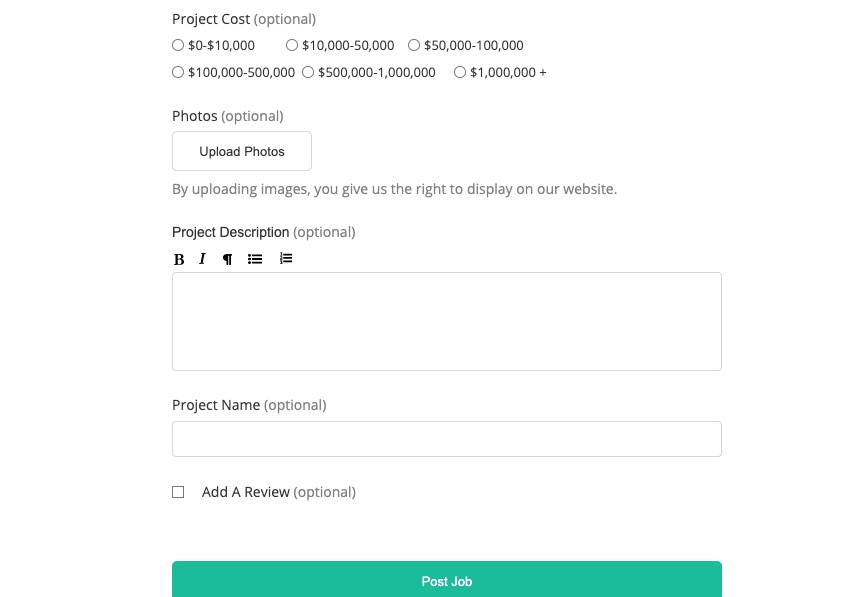Focus the Project Name input field

pos(446,439)
